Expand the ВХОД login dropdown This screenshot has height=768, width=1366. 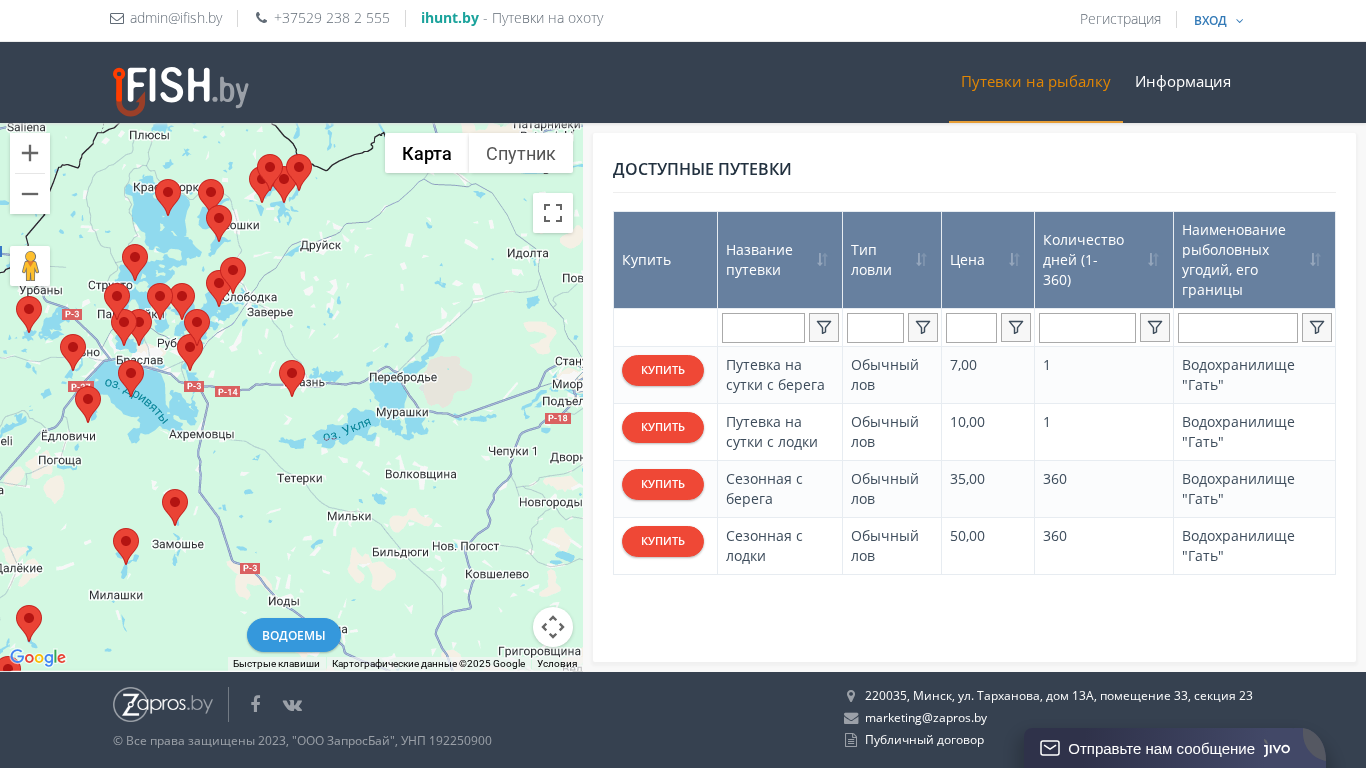click(1218, 20)
